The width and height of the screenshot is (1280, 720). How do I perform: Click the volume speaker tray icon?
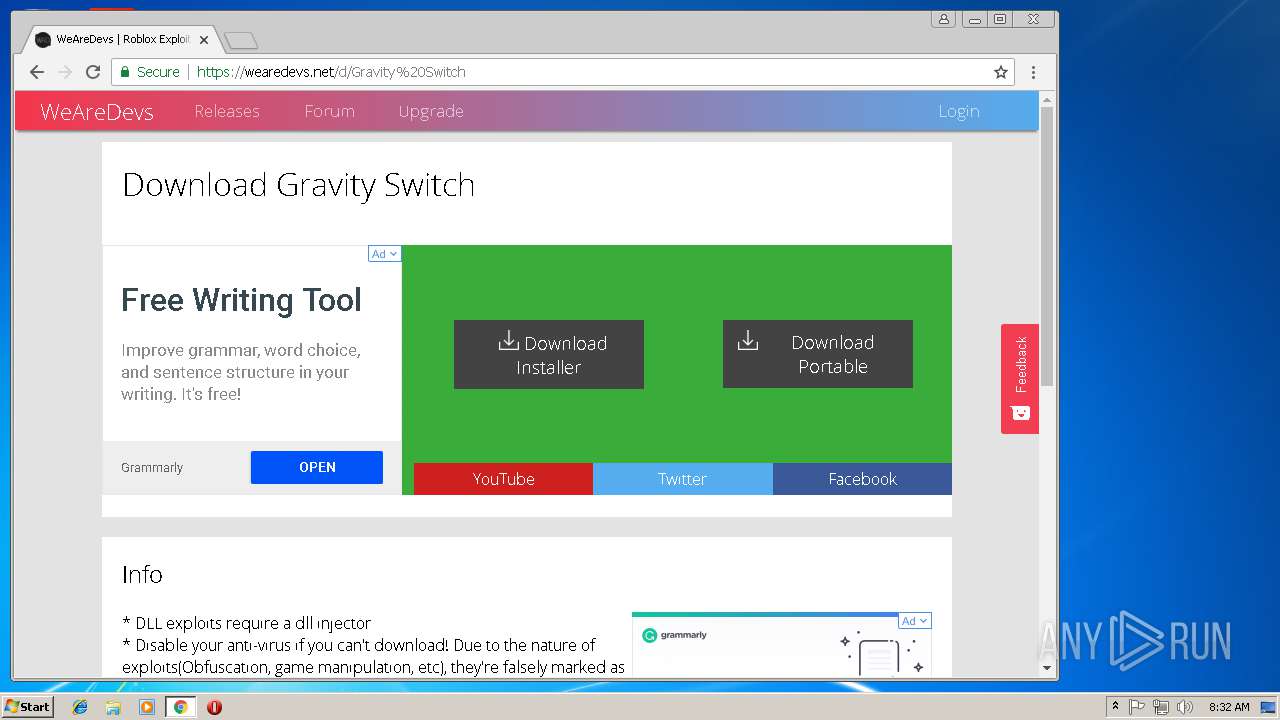click(x=1185, y=707)
